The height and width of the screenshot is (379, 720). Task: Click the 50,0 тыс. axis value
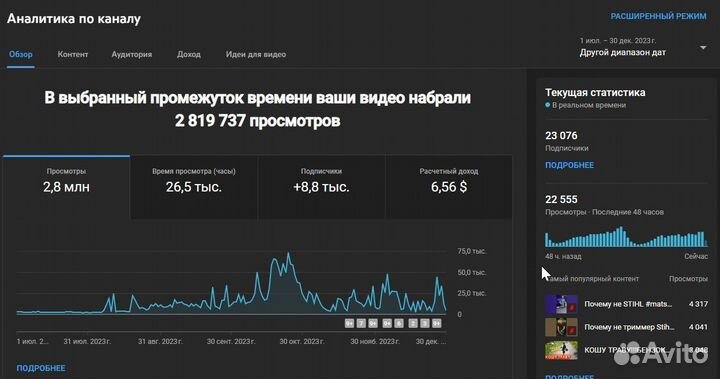point(472,272)
